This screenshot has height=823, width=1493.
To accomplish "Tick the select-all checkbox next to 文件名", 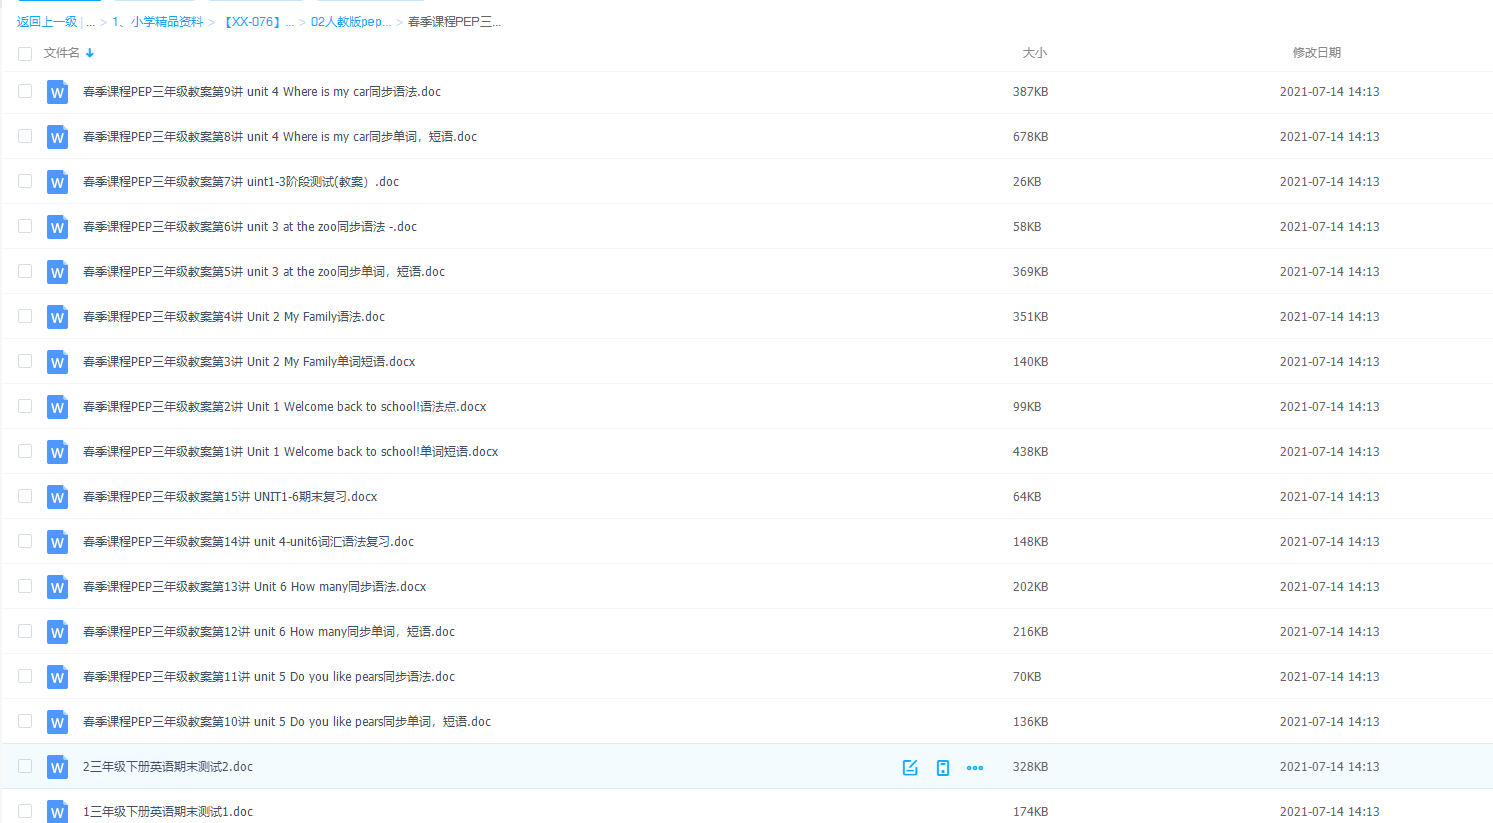I will coord(25,53).
